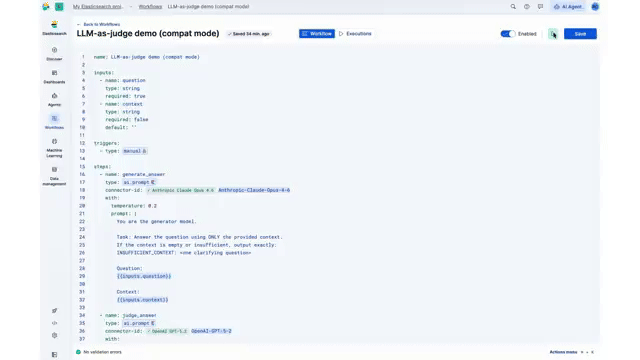This screenshot has height=360, width=640.
Task: Click the Anthropic Claude Opus connector badge
Action: (180, 190)
